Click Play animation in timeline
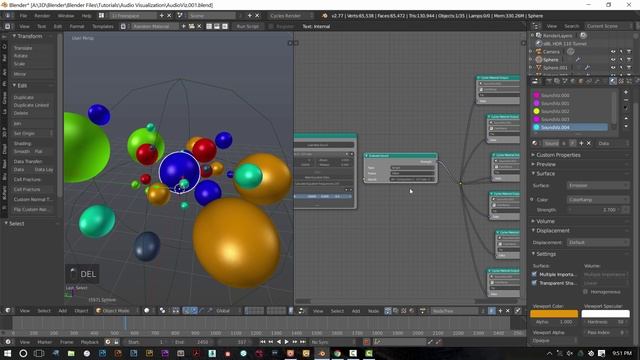The height and width of the screenshot is (360, 640). (287, 342)
